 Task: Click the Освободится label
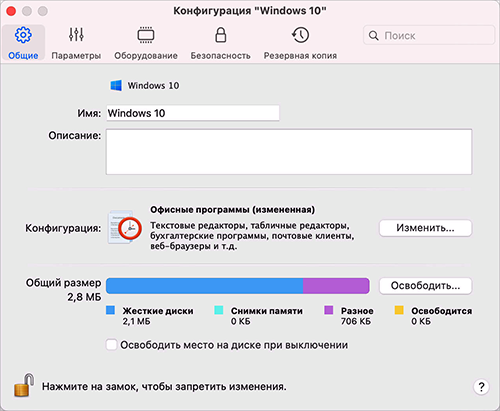(x=441, y=311)
